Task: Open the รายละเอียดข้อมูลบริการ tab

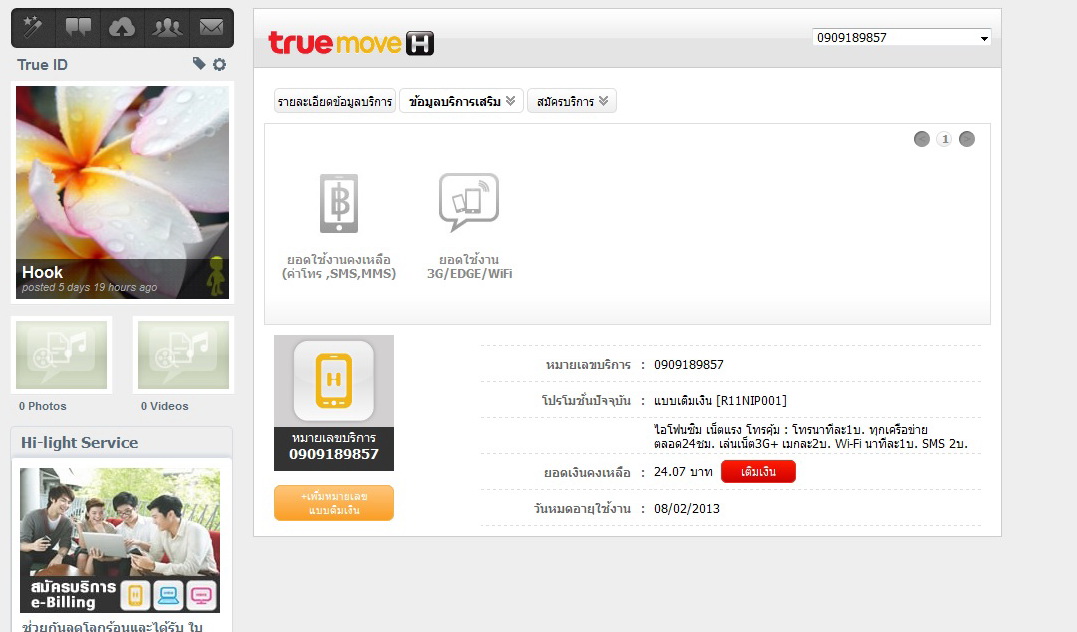Action: click(x=335, y=101)
